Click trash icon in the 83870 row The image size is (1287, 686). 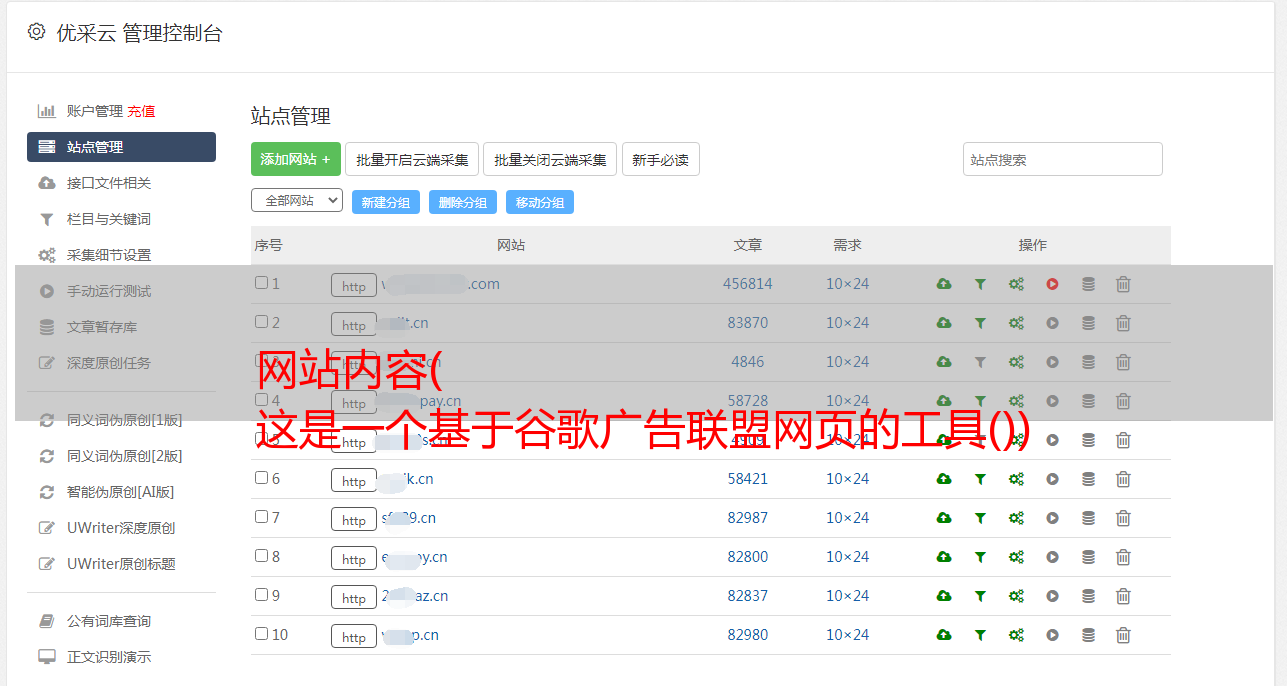coord(1123,323)
